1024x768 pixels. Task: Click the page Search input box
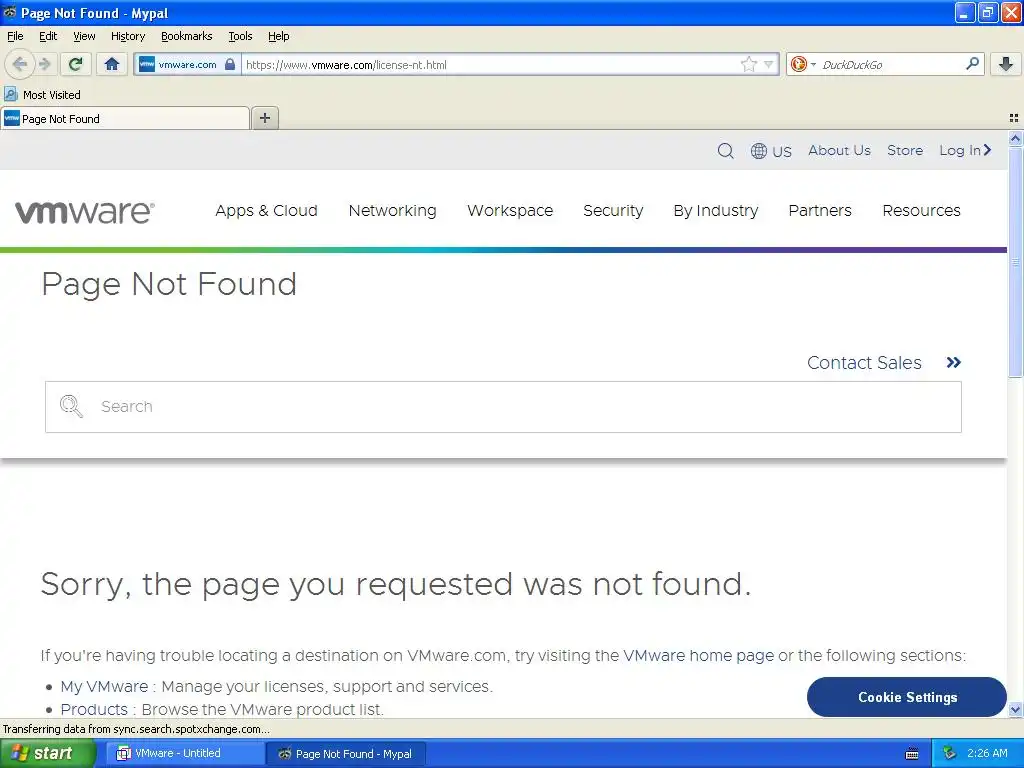point(503,407)
